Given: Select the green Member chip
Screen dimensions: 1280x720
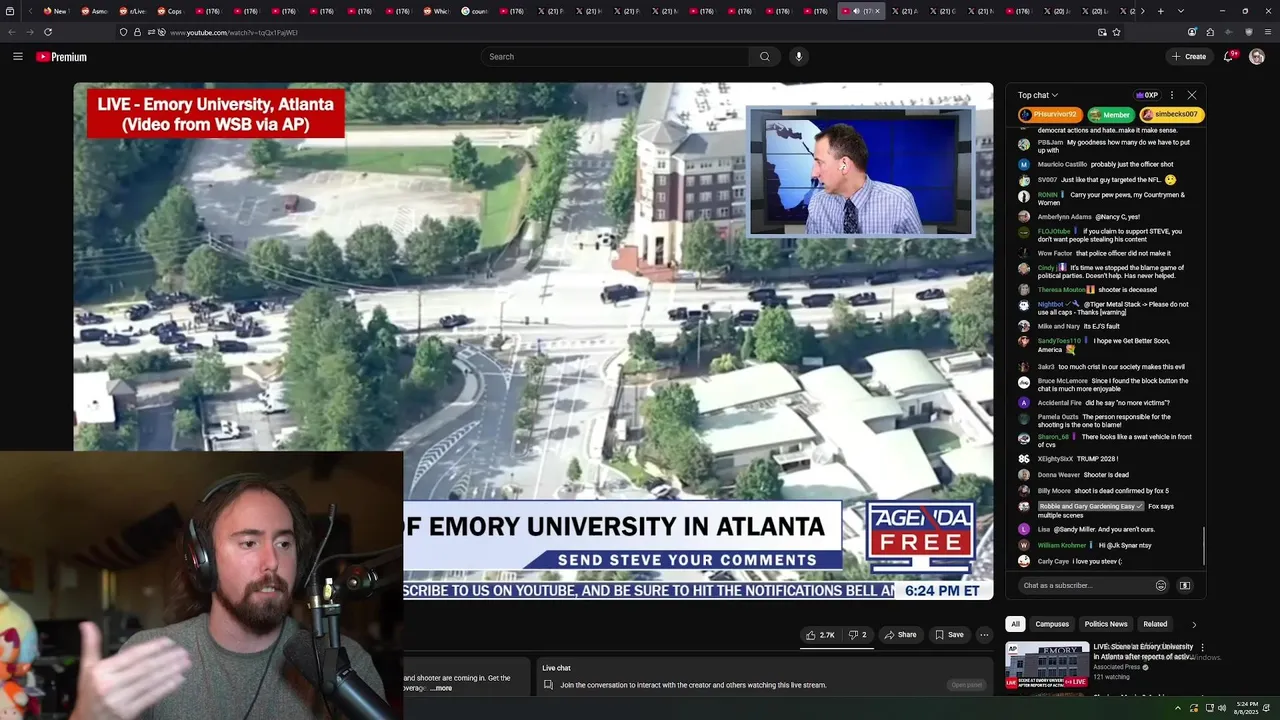Looking at the screenshot, I should [x=1111, y=115].
